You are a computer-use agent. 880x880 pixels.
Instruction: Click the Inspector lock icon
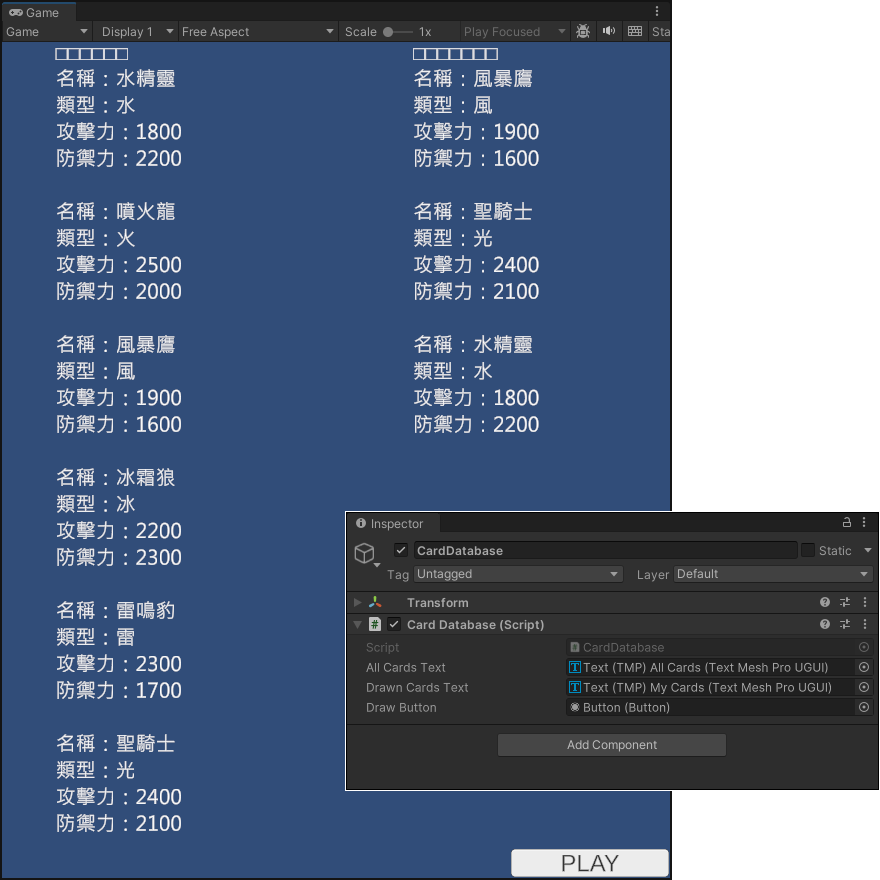pyautogui.click(x=845, y=523)
